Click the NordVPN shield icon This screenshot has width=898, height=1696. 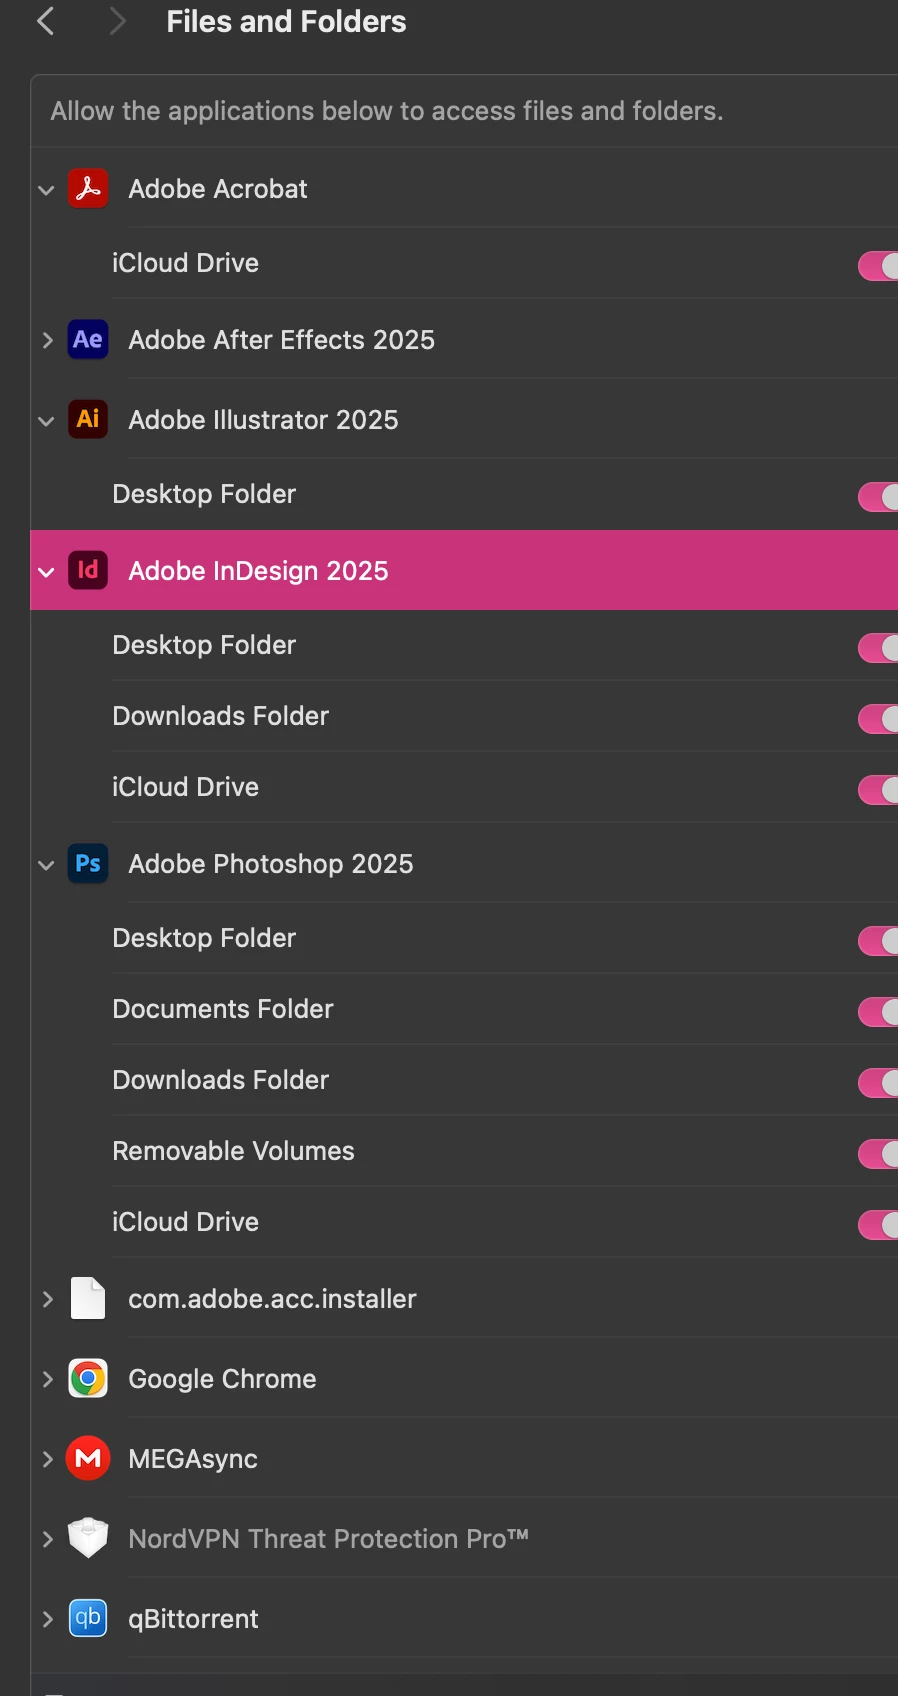[88, 1538]
